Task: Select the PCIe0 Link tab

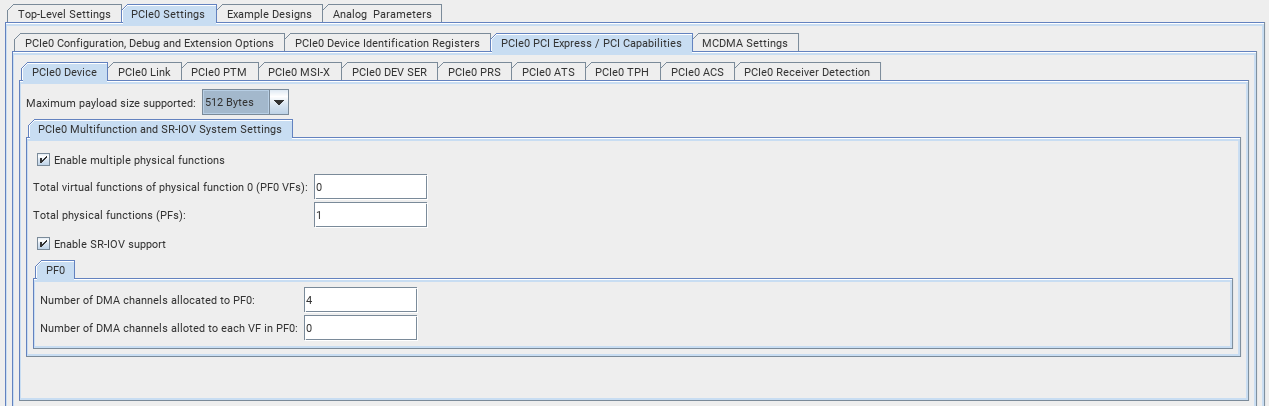Action: click(x=144, y=72)
